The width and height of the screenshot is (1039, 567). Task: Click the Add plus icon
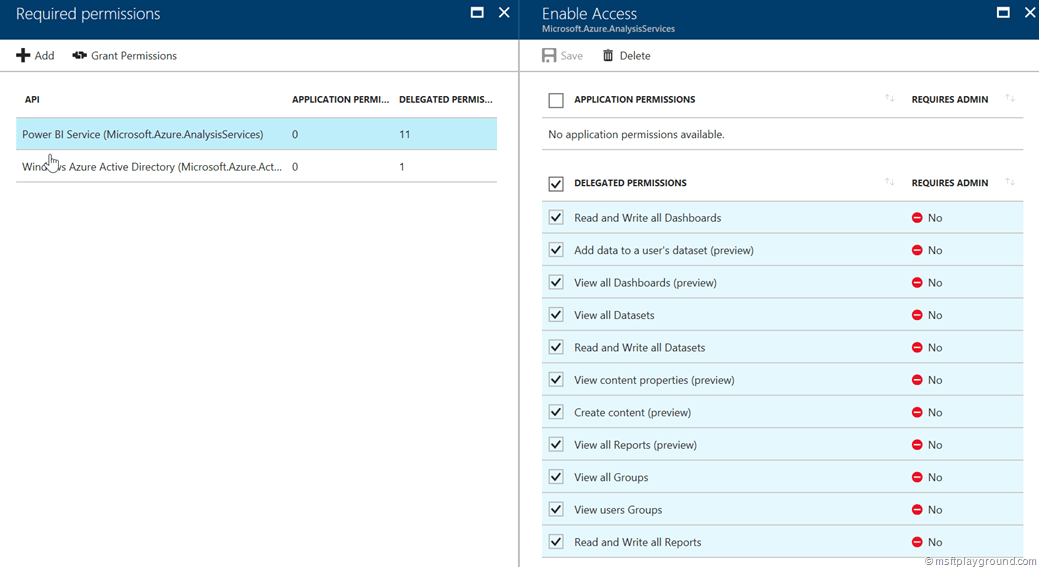[x=23, y=56]
